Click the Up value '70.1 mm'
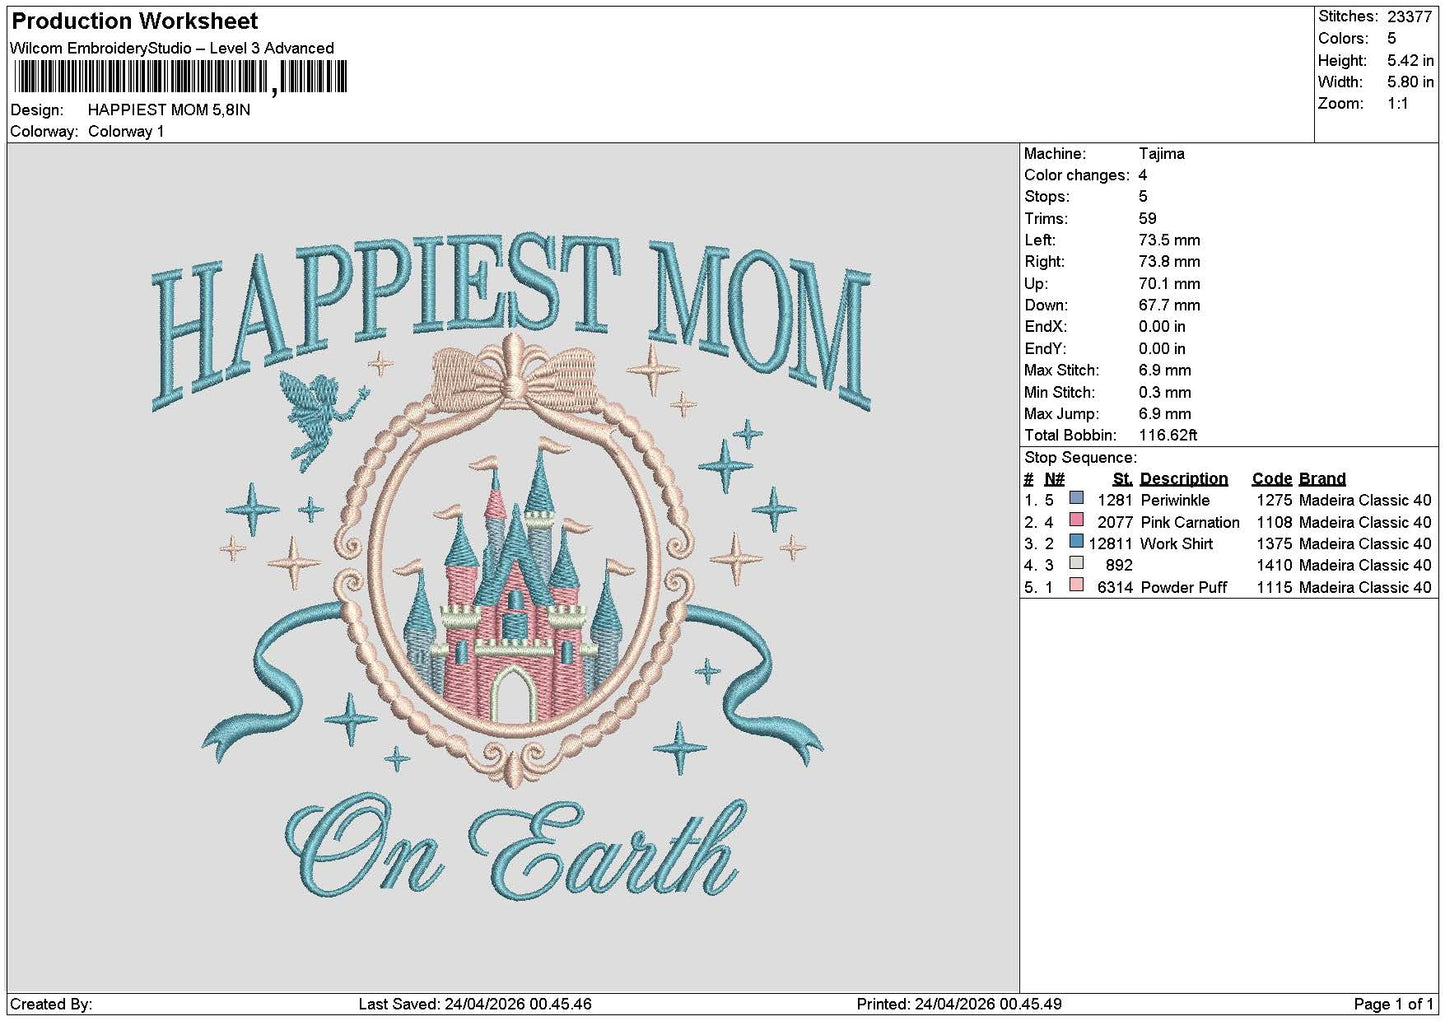This screenshot has height=1021, width=1445. click(1170, 284)
